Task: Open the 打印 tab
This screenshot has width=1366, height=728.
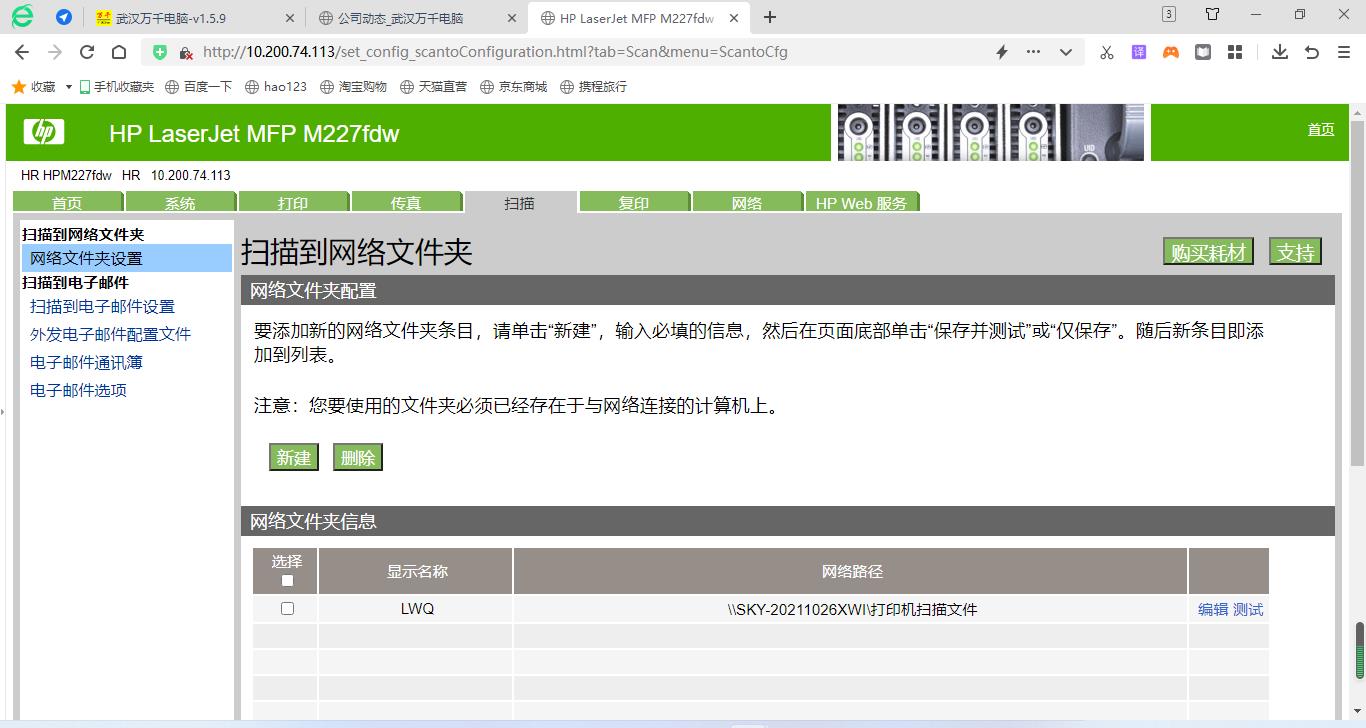Action: click(x=294, y=203)
